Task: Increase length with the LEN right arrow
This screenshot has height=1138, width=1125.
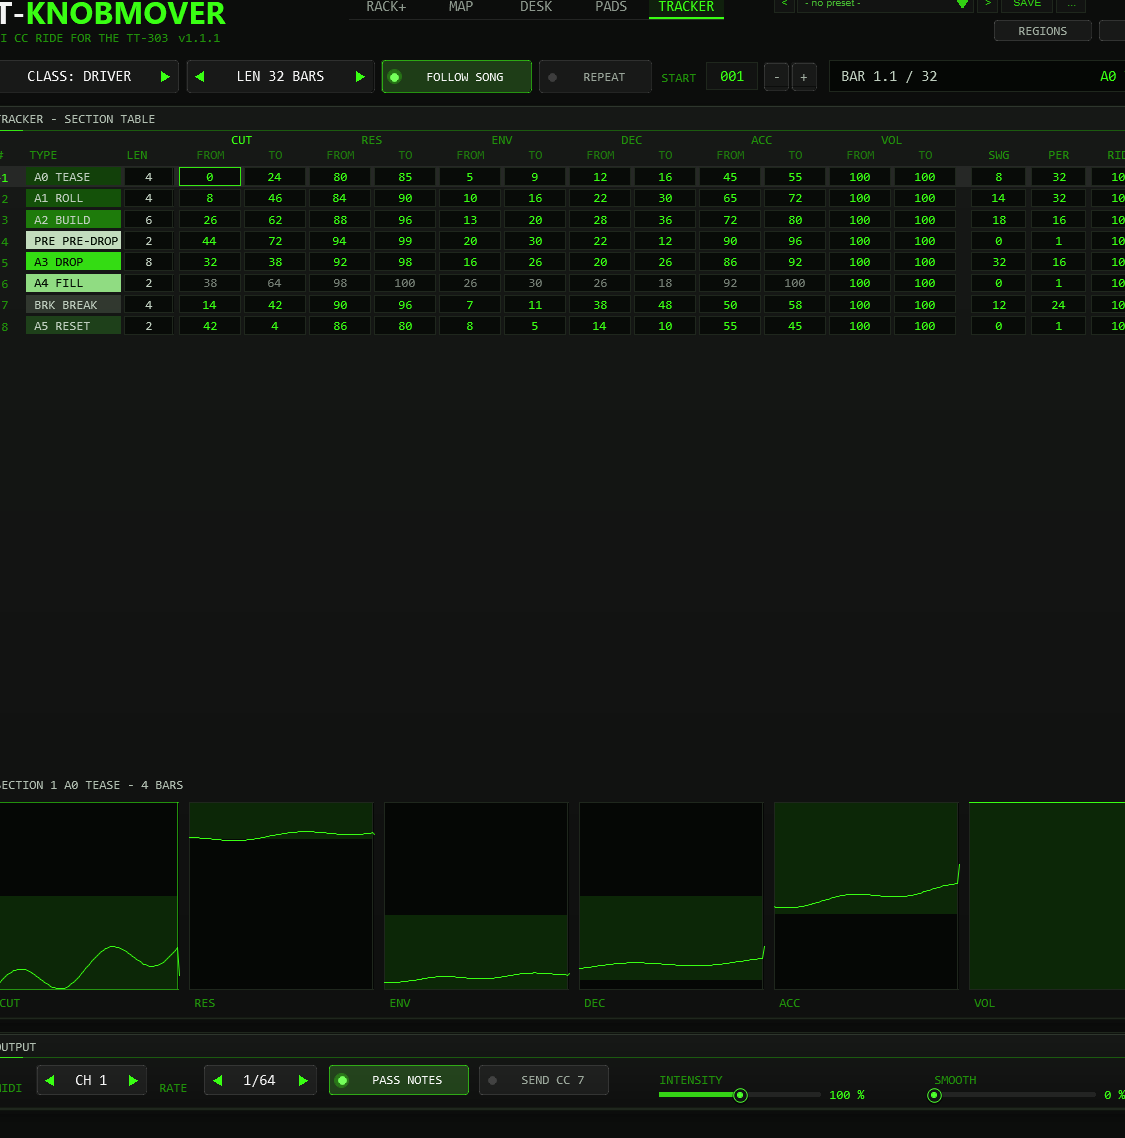Action: 360,77
